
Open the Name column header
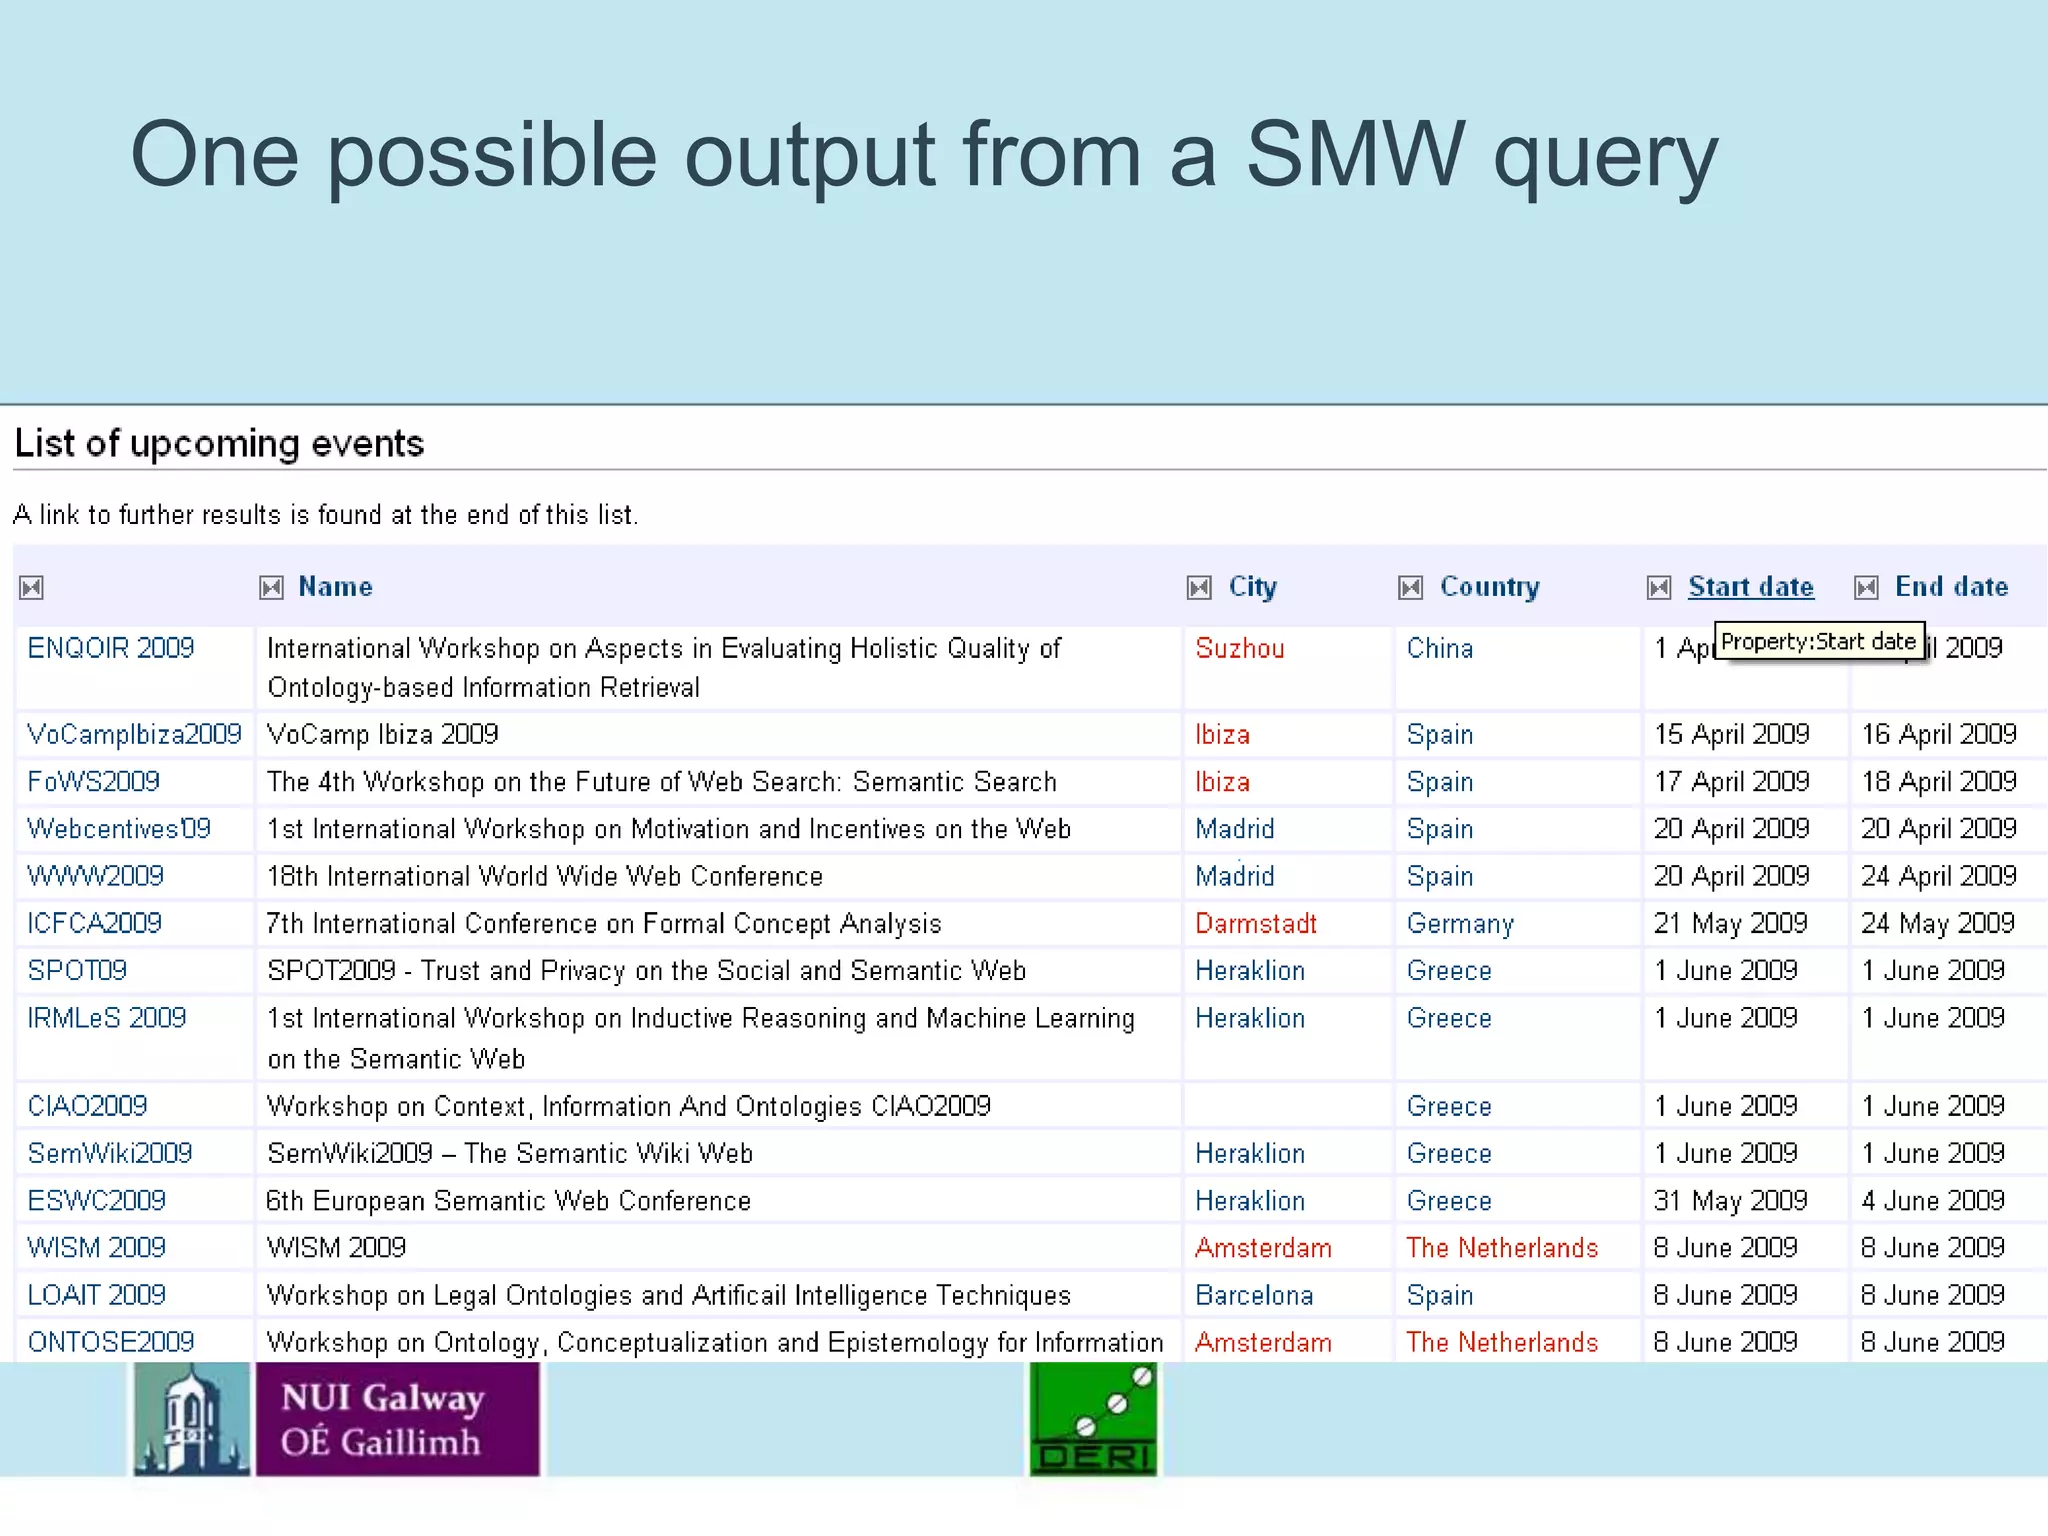pyautogui.click(x=335, y=587)
